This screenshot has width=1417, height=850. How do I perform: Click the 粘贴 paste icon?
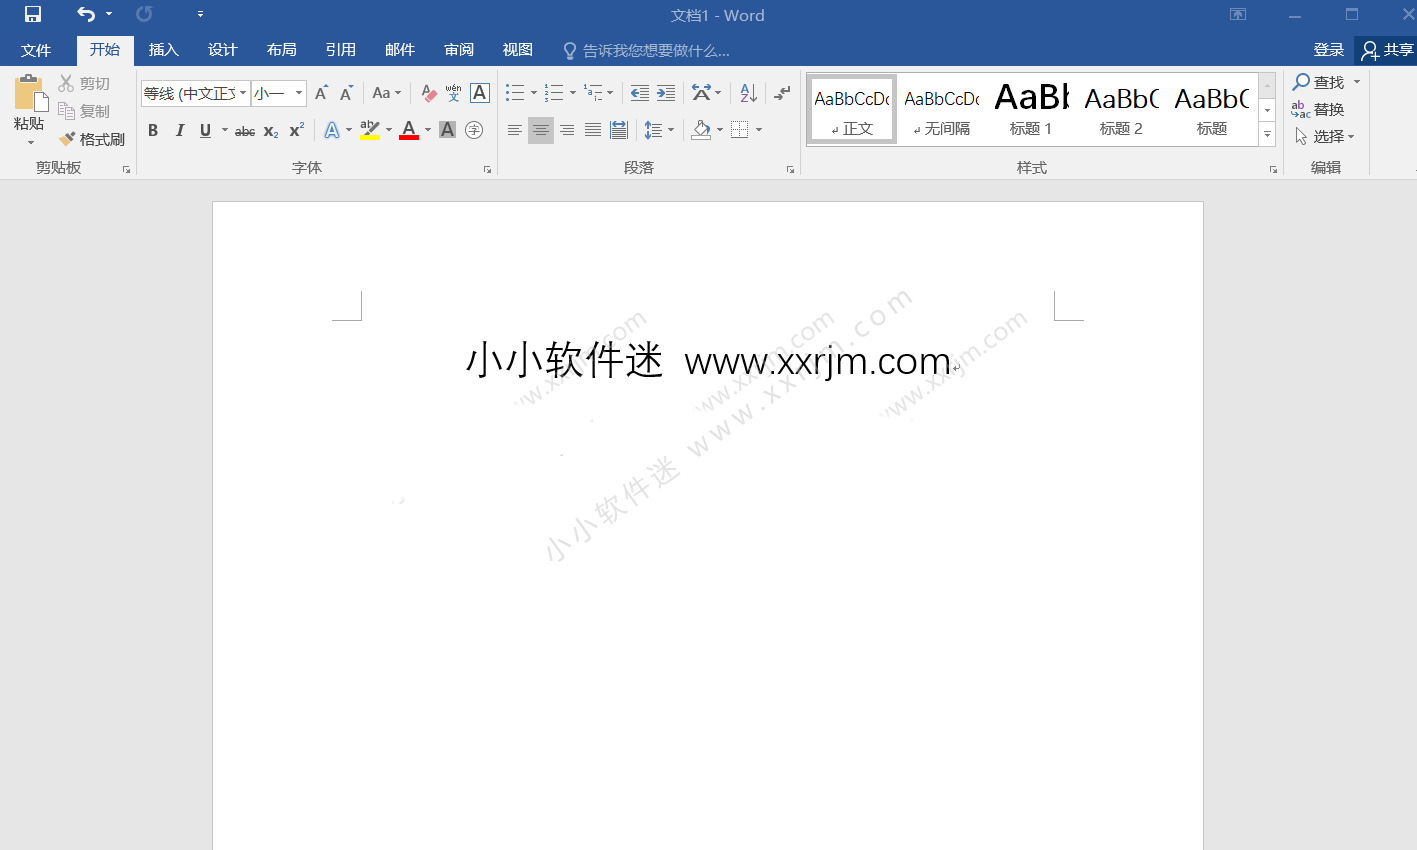coord(29,93)
